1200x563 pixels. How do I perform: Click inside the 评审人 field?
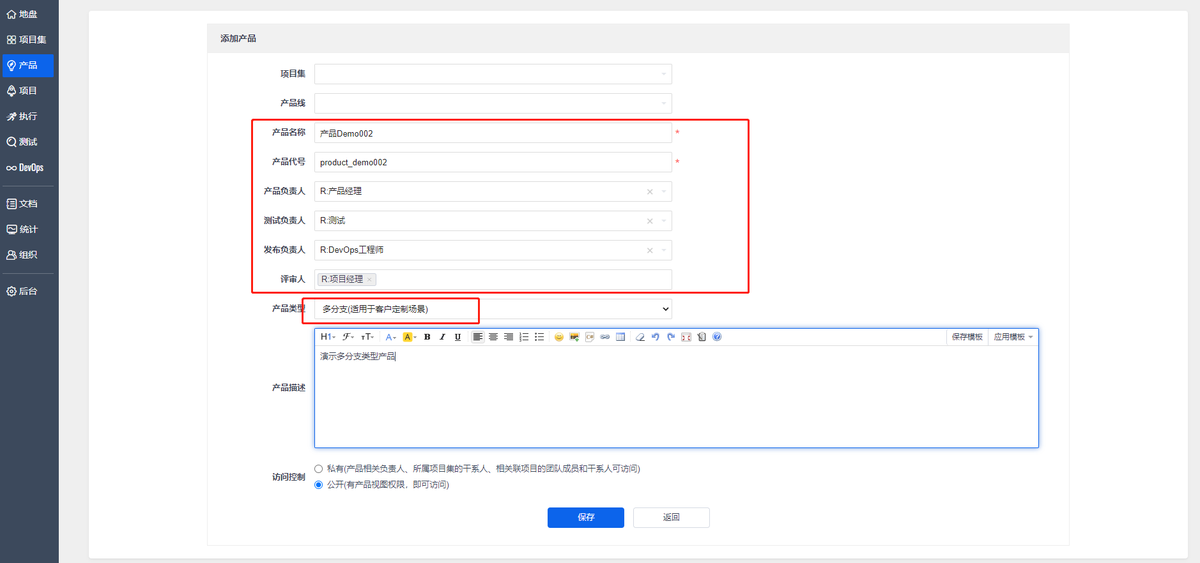click(x=493, y=279)
